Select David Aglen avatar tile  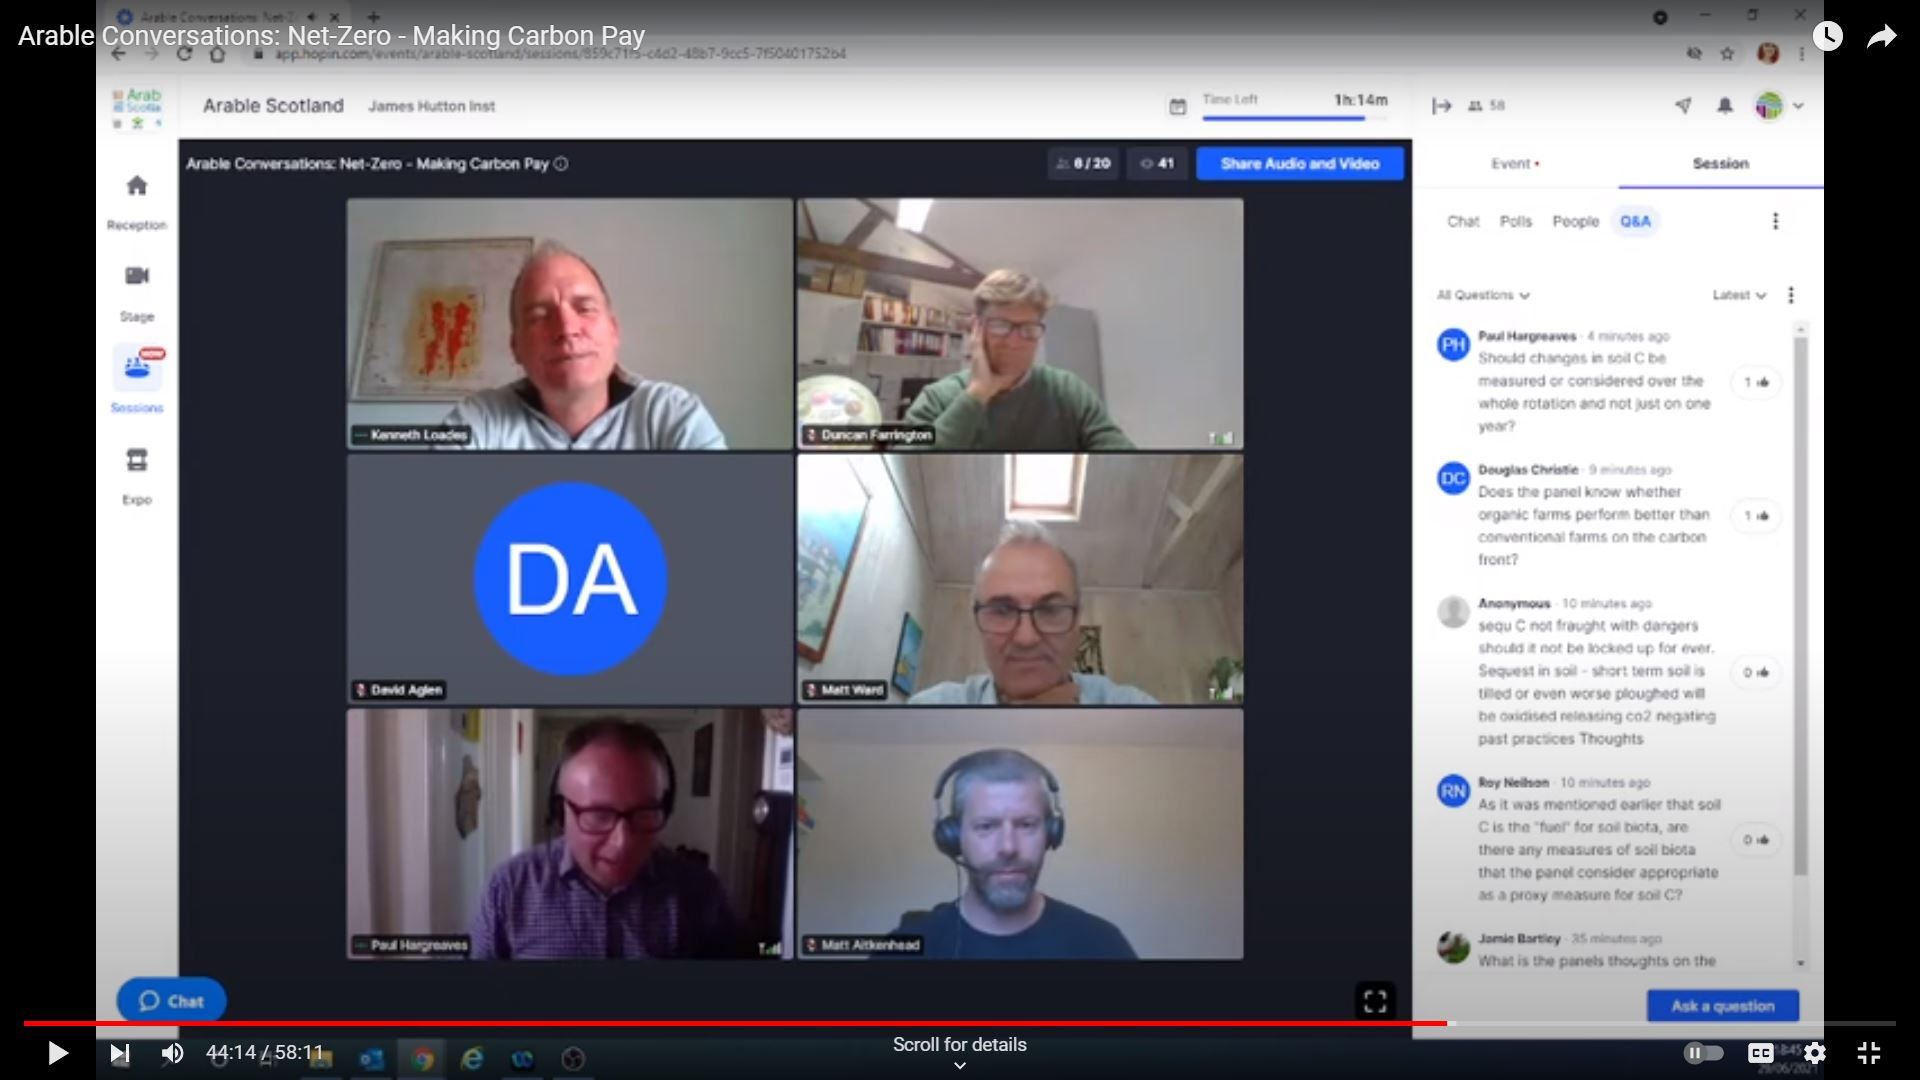[570, 580]
